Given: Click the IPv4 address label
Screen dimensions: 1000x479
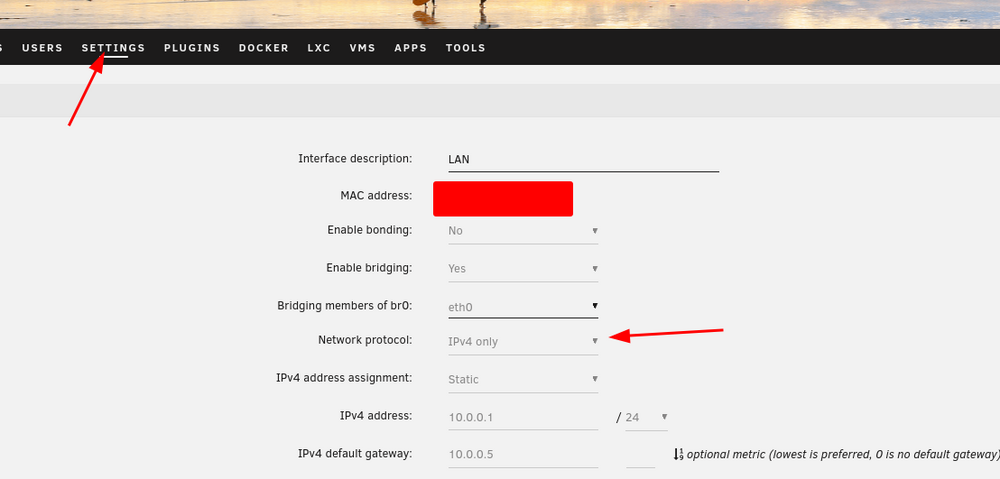Looking at the screenshot, I should pos(376,416).
